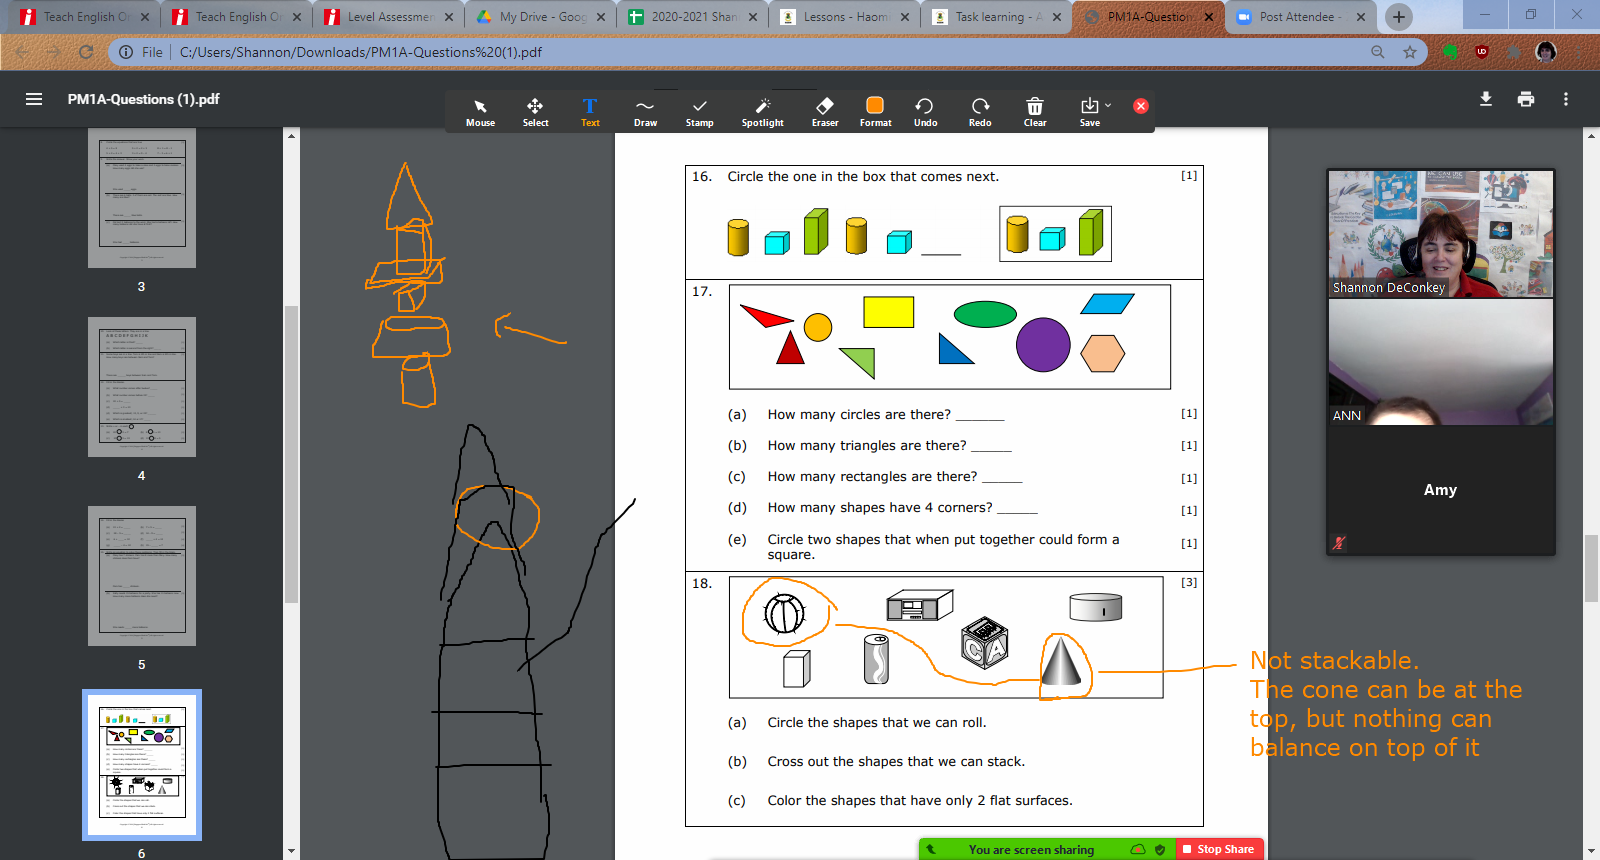Click question 16 instruction text

coord(863,176)
